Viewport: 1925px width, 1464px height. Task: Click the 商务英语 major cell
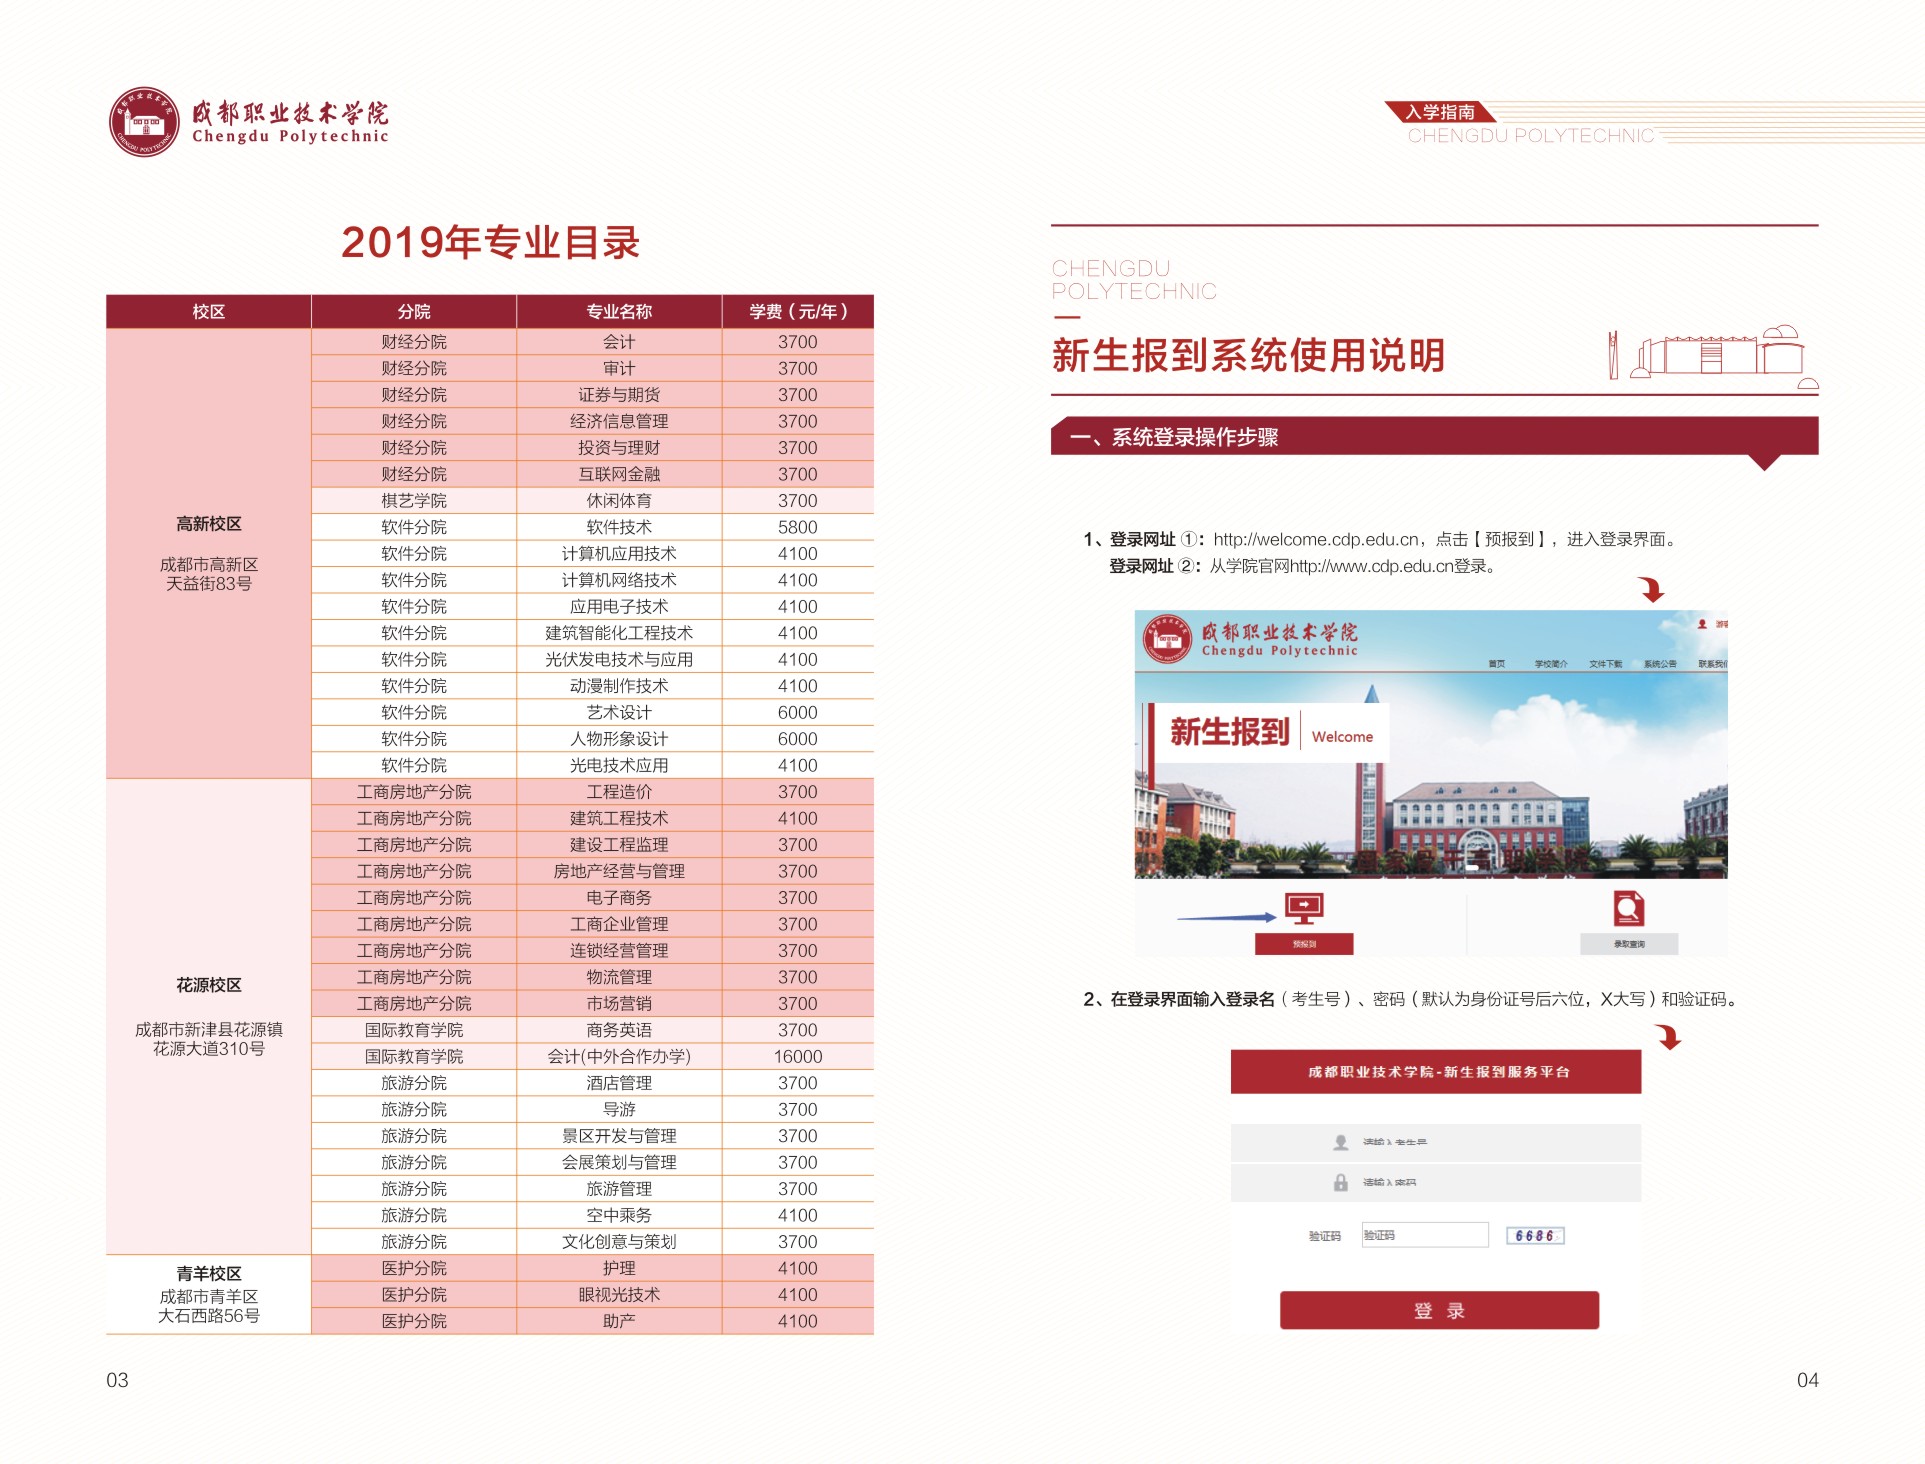coord(619,1029)
